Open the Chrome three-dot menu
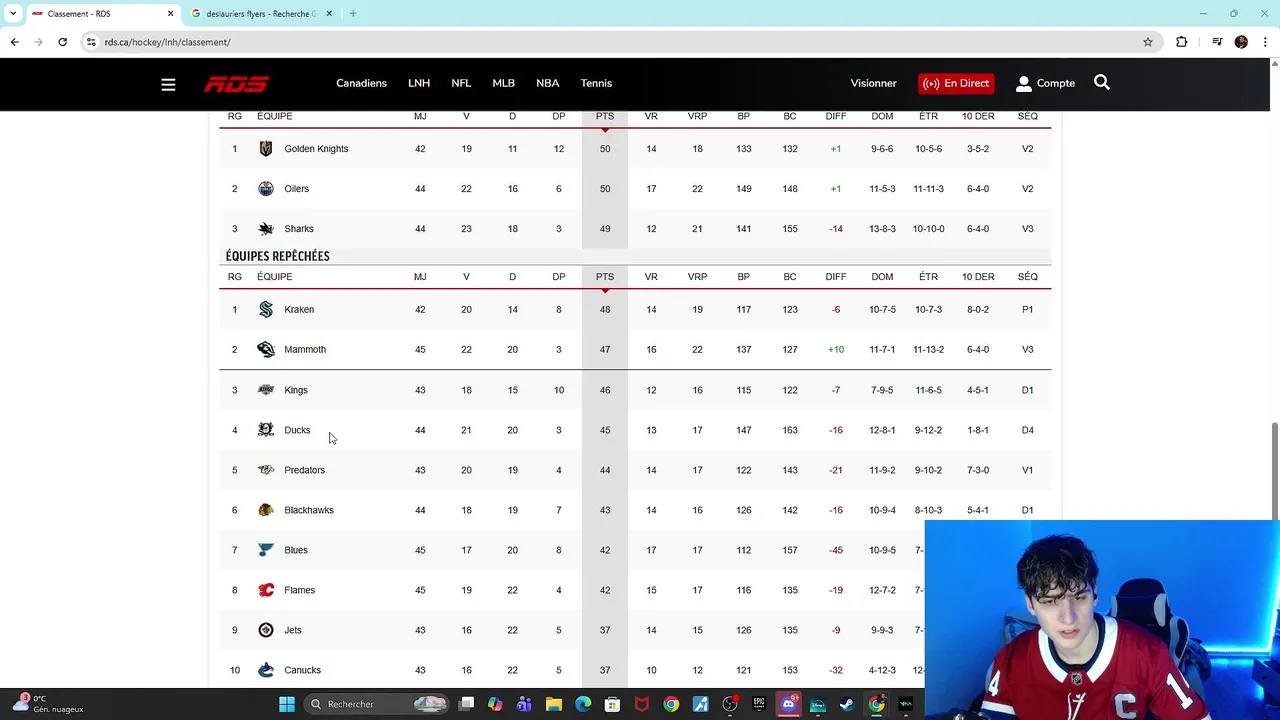 pyautogui.click(x=1266, y=42)
